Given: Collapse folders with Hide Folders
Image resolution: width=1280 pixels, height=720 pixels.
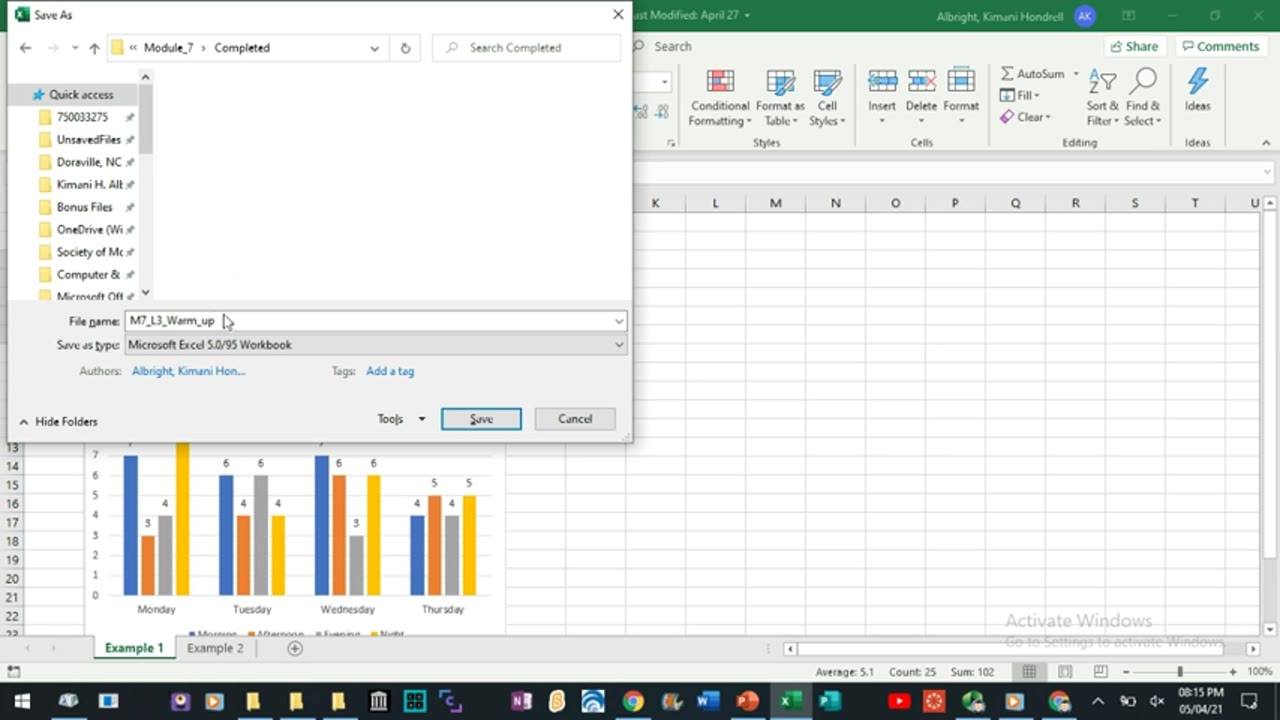Looking at the screenshot, I should 58,422.
